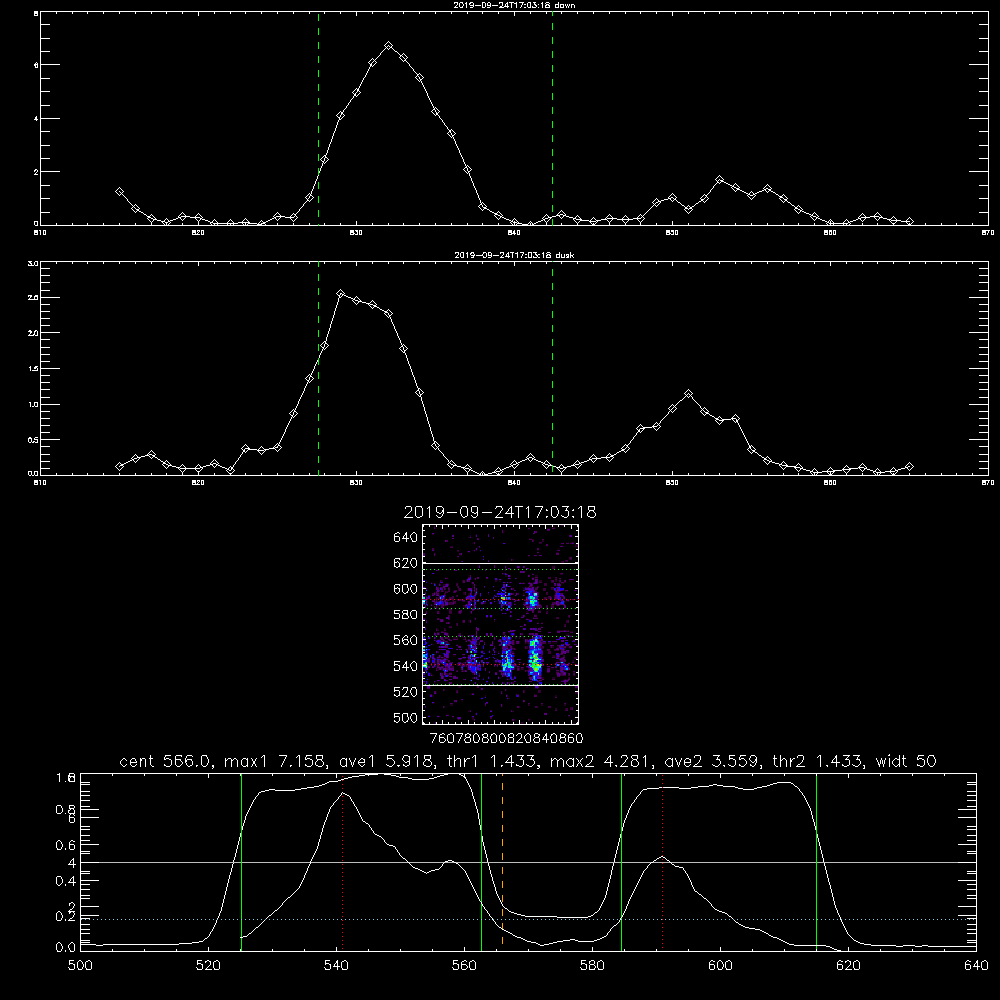Click the '0.0' label on bottom plot y-axis
Screen dimensions: 1000x1000
pos(66,948)
